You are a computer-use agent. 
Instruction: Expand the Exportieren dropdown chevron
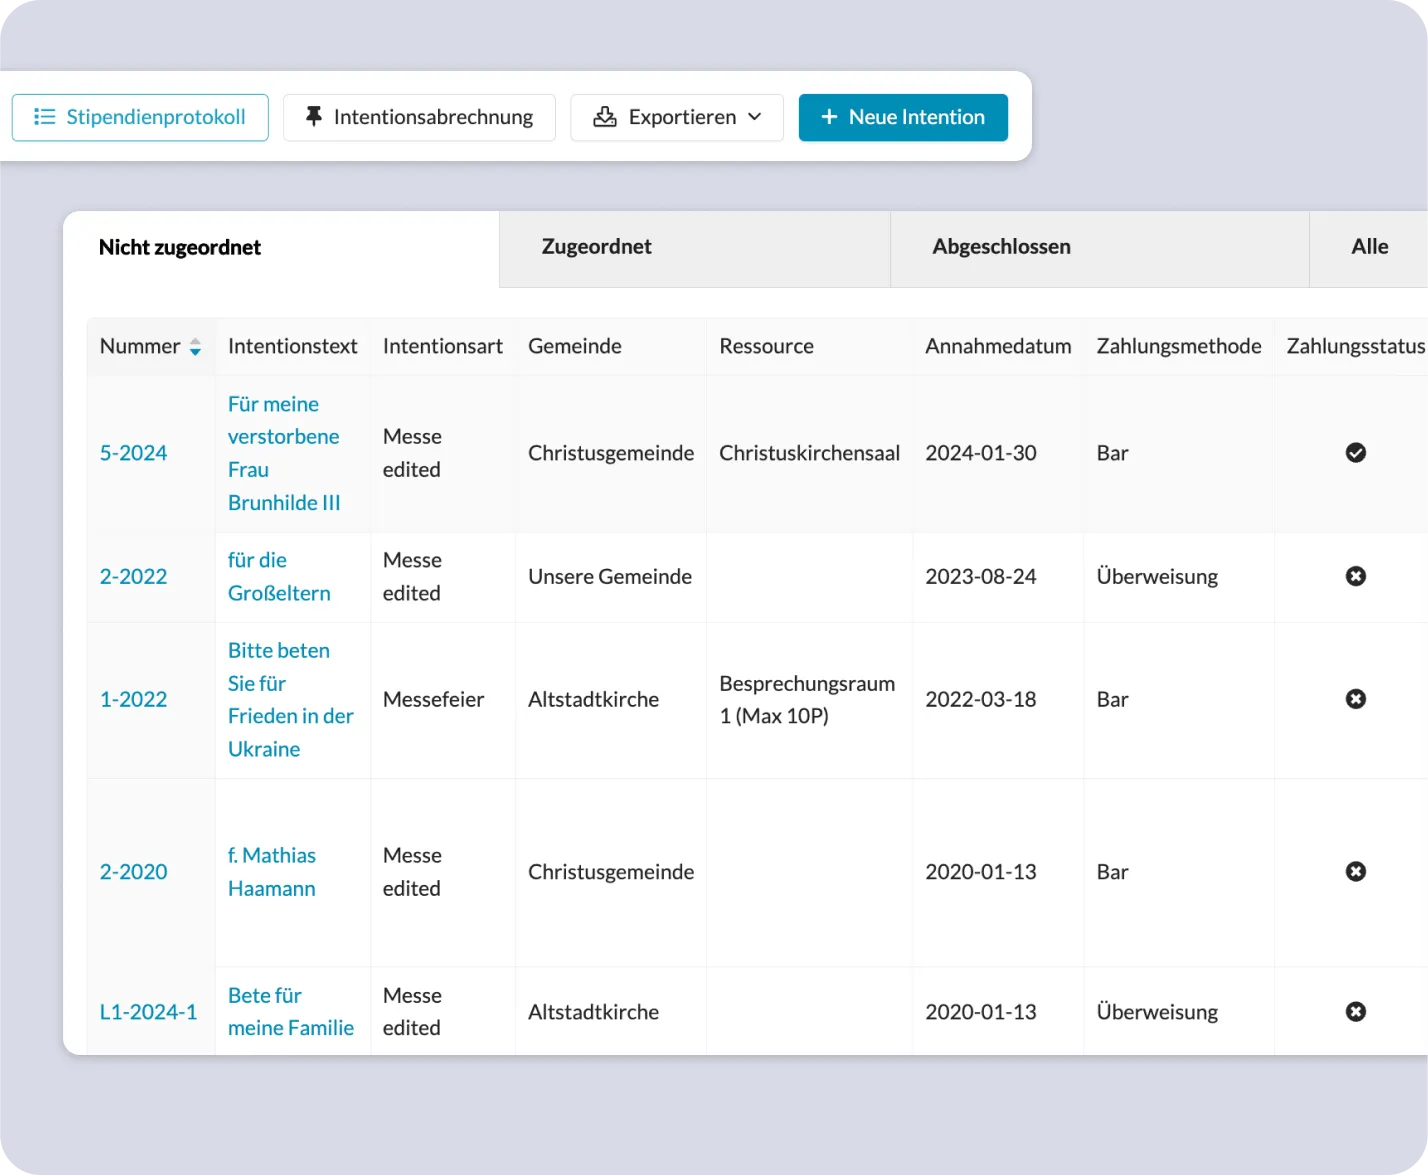755,117
